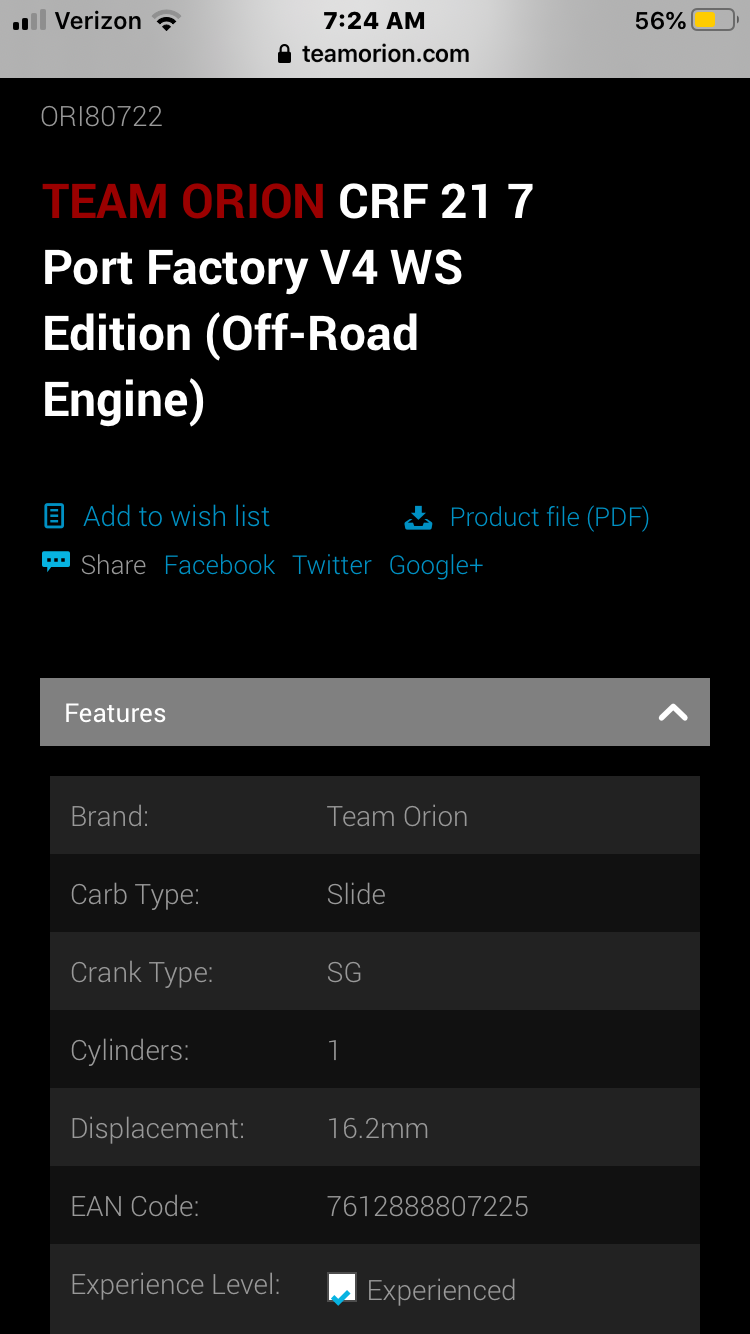This screenshot has width=750, height=1334.
Task: Select the EAN Code value 7612888807225
Action: click(427, 1206)
